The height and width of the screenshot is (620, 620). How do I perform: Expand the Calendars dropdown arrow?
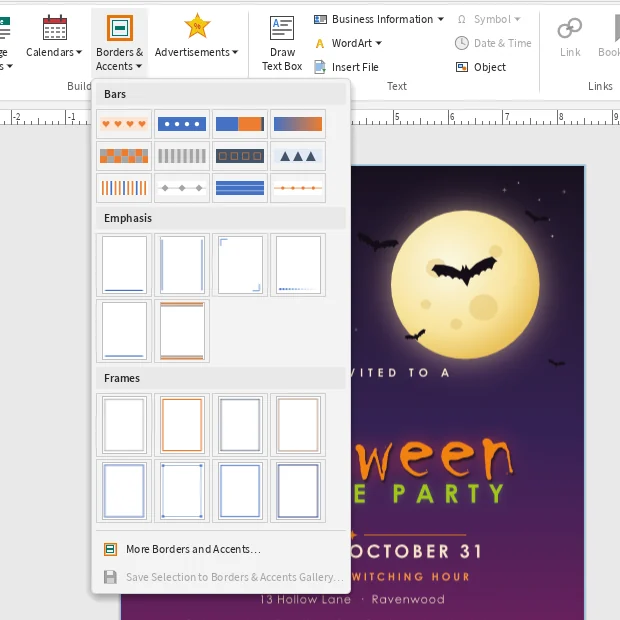click(79, 52)
